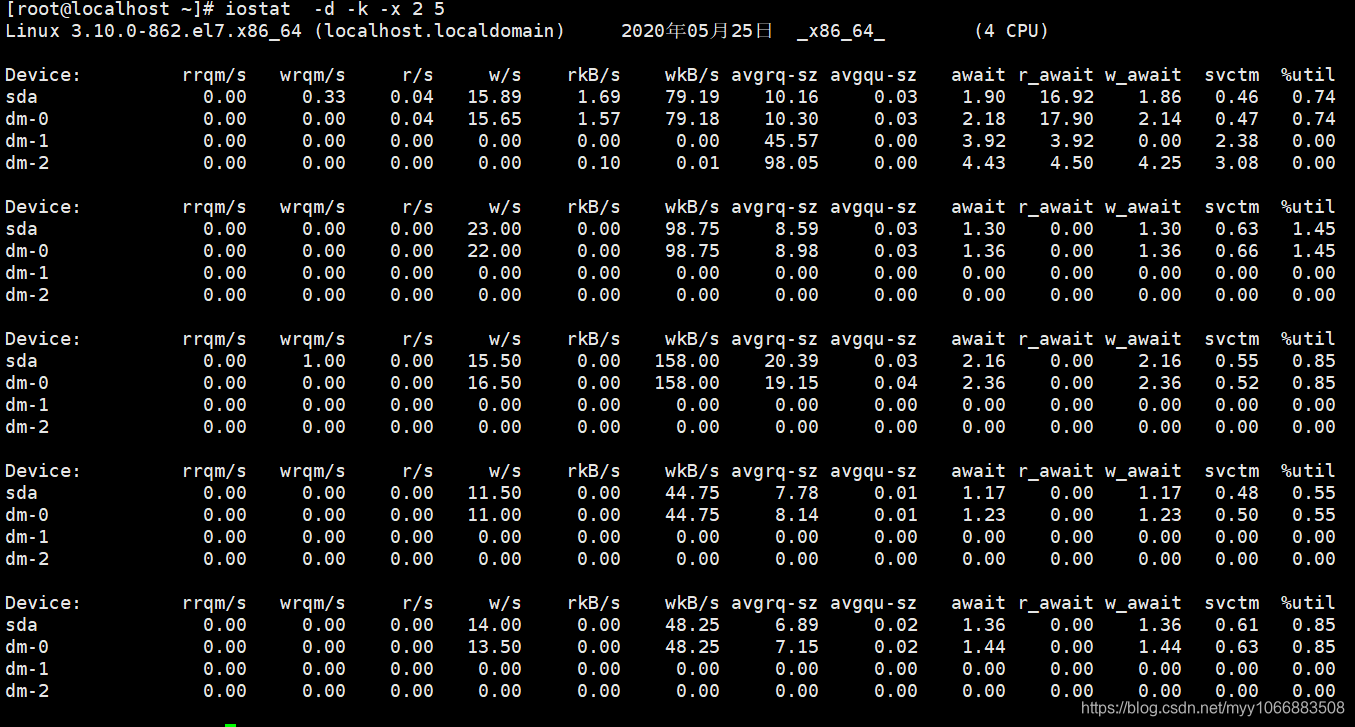The image size is (1355, 727).
Task: Click the avgrq-sz value 6.89
Action: 796,625
